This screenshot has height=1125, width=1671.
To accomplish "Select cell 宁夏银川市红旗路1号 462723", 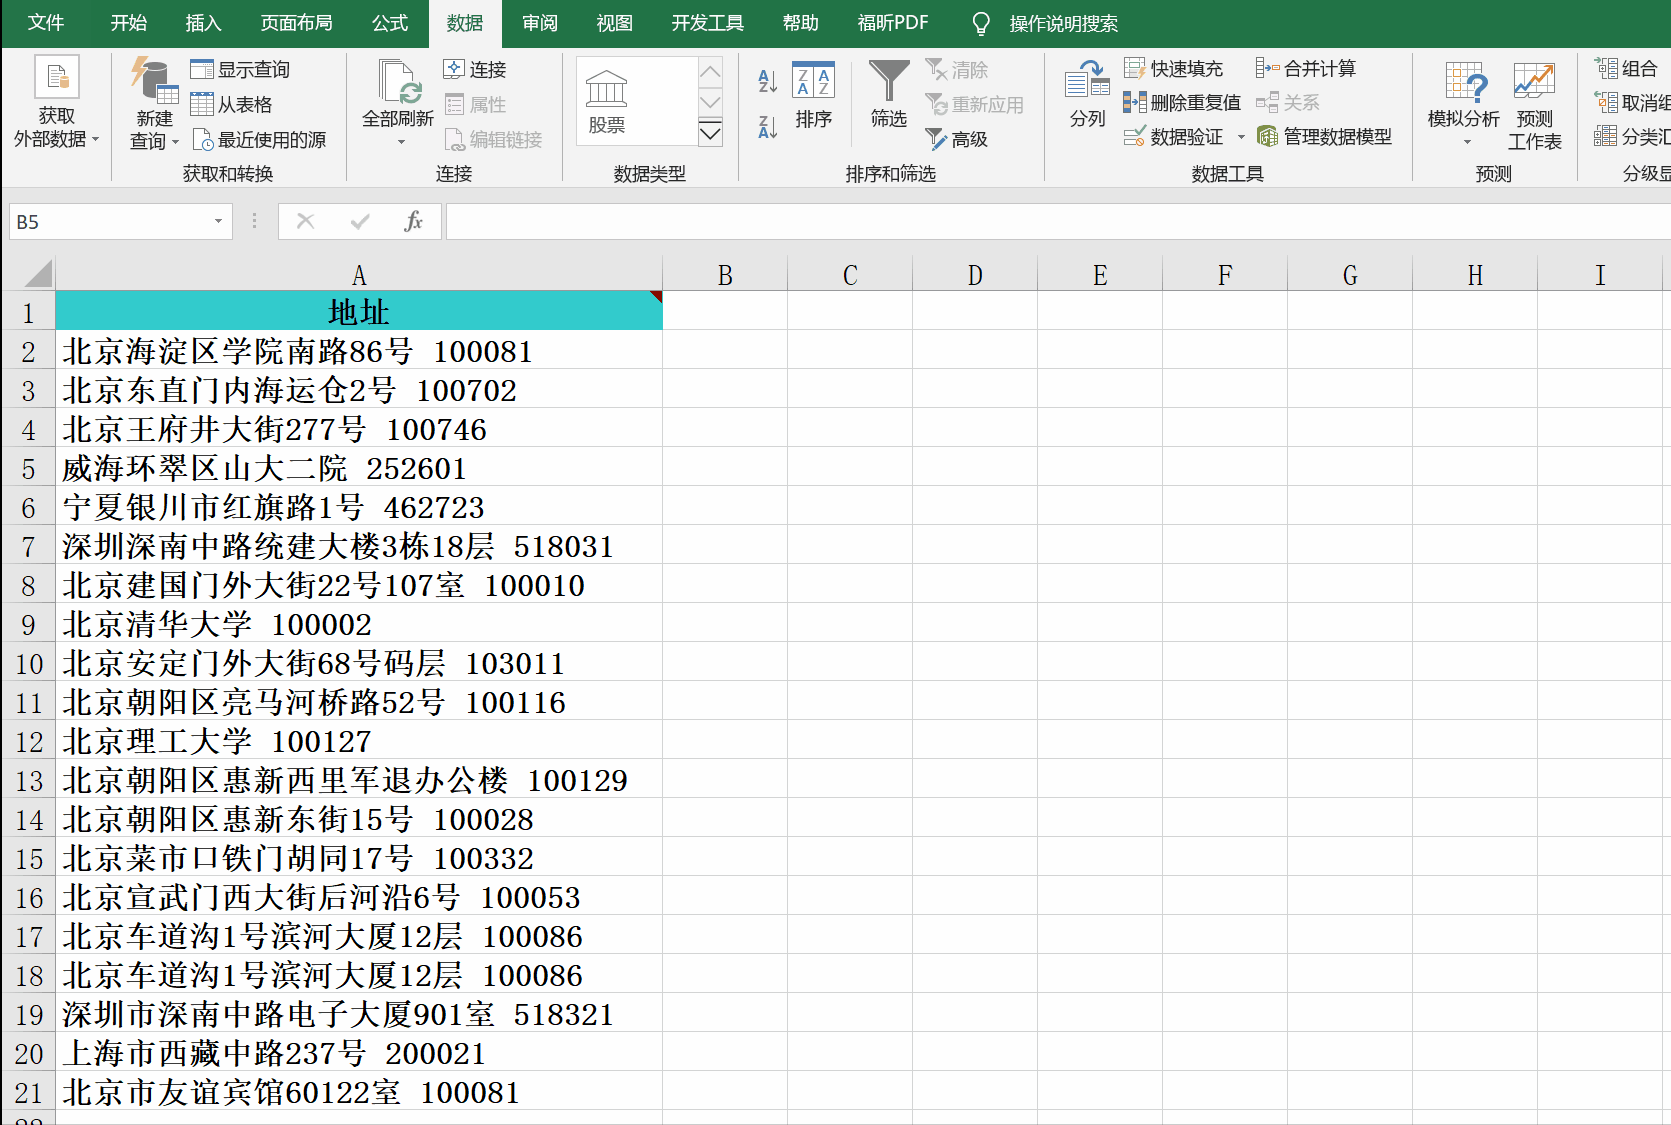I will click(359, 507).
